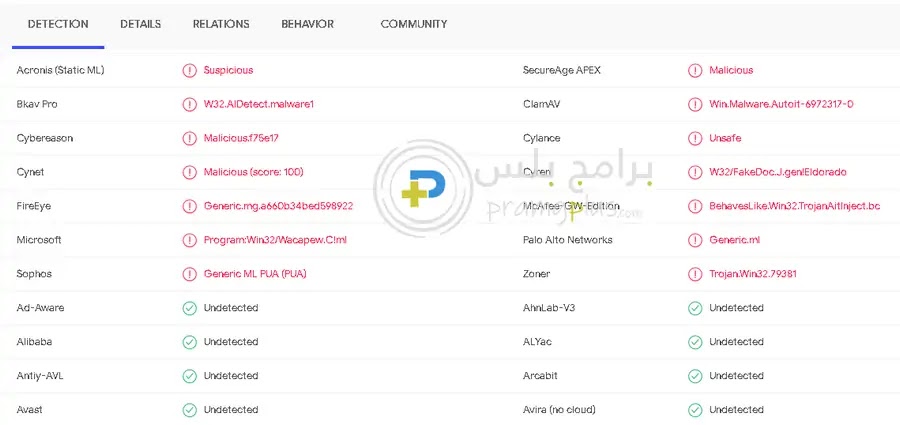This screenshot has width=900, height=425.
Task: Click the green check icon for Arcabit
Action: (695, 376)
